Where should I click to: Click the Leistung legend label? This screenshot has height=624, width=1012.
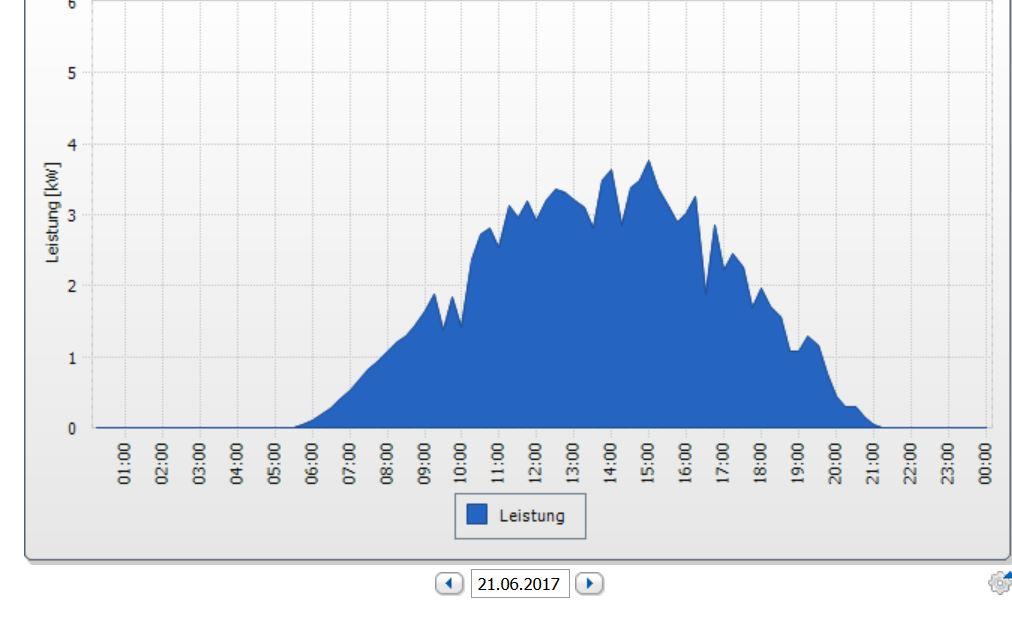point(532,516)
